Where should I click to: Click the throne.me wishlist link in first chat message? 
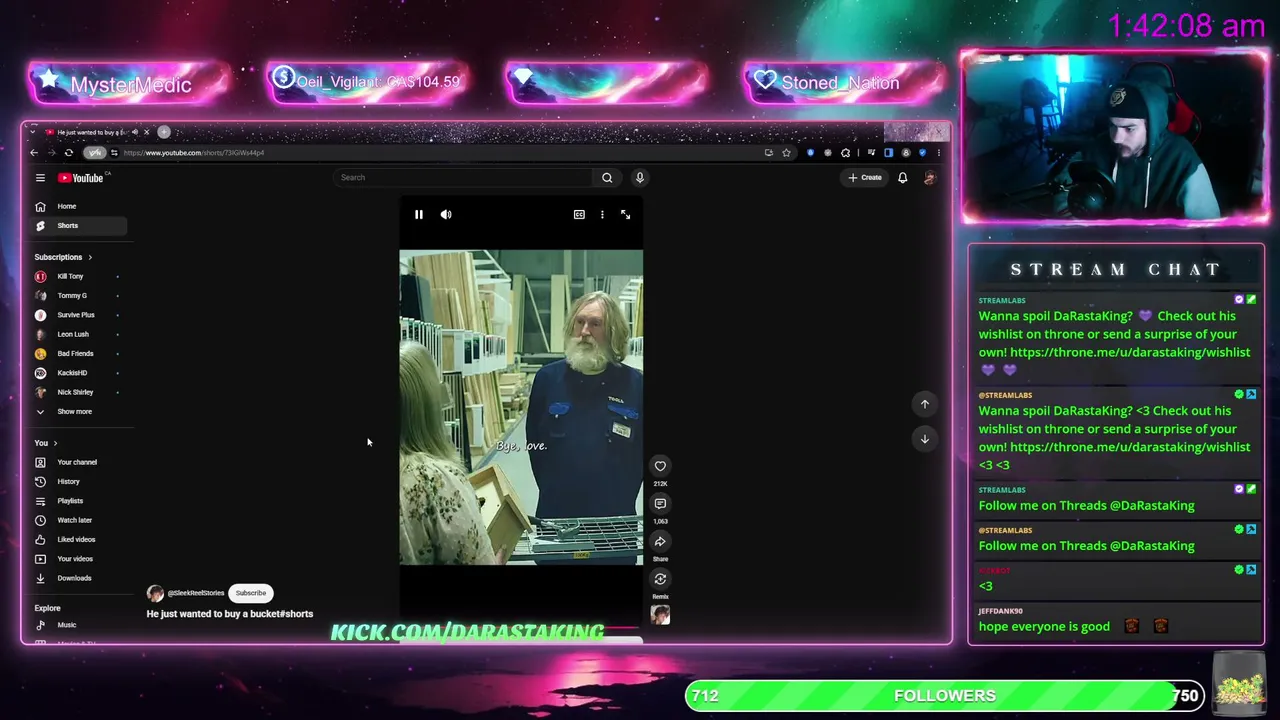click(1130, 352)
